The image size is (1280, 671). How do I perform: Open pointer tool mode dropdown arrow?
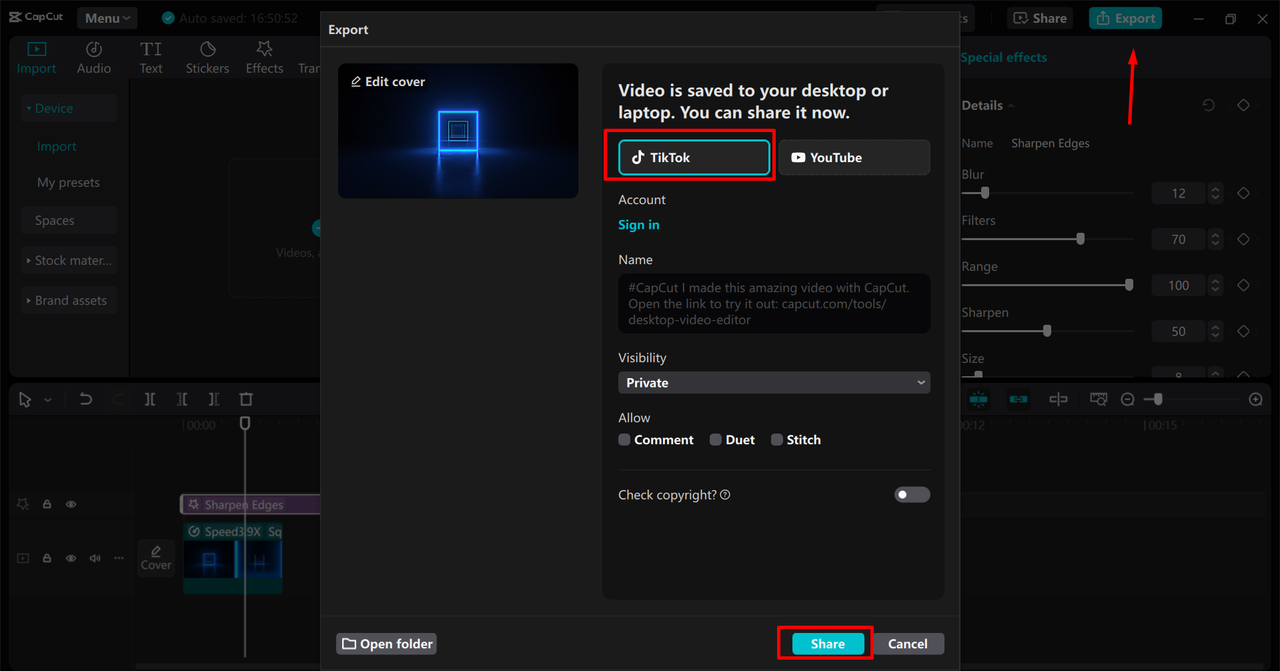coord(47,400)
